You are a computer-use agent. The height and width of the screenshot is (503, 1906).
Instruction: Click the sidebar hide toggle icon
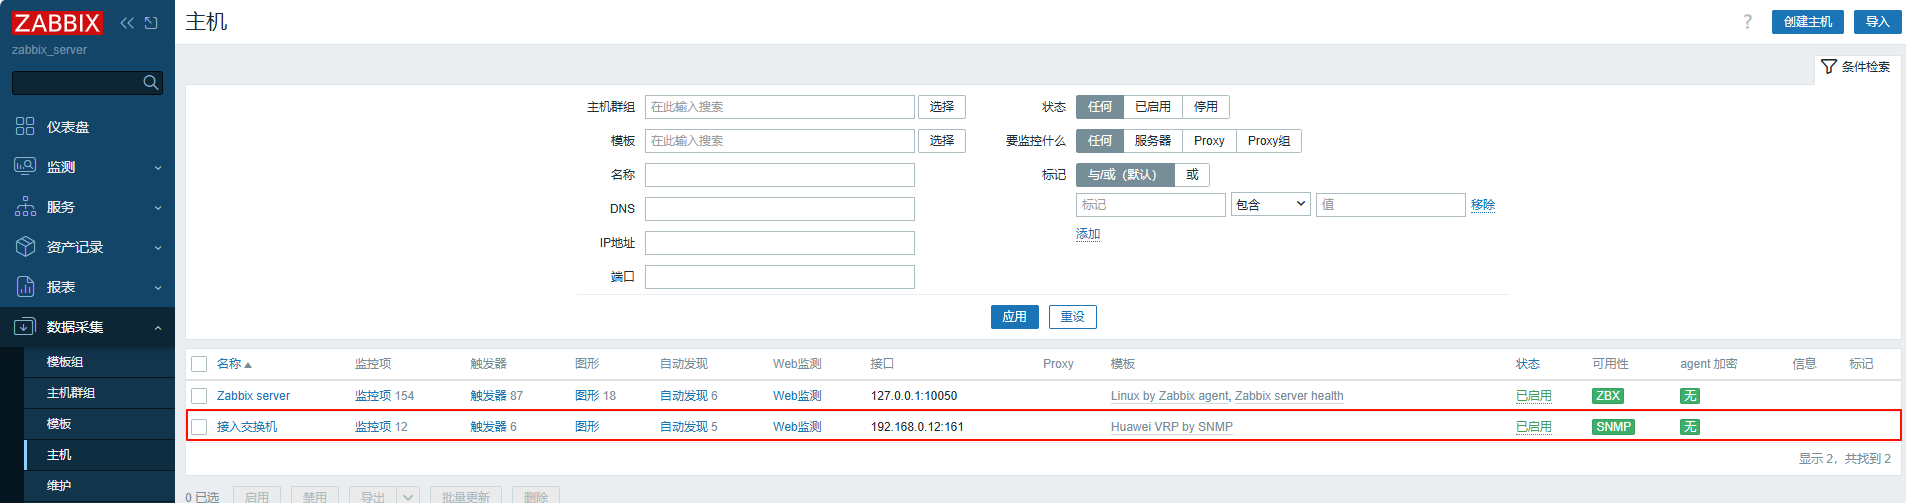click(151, 23)
